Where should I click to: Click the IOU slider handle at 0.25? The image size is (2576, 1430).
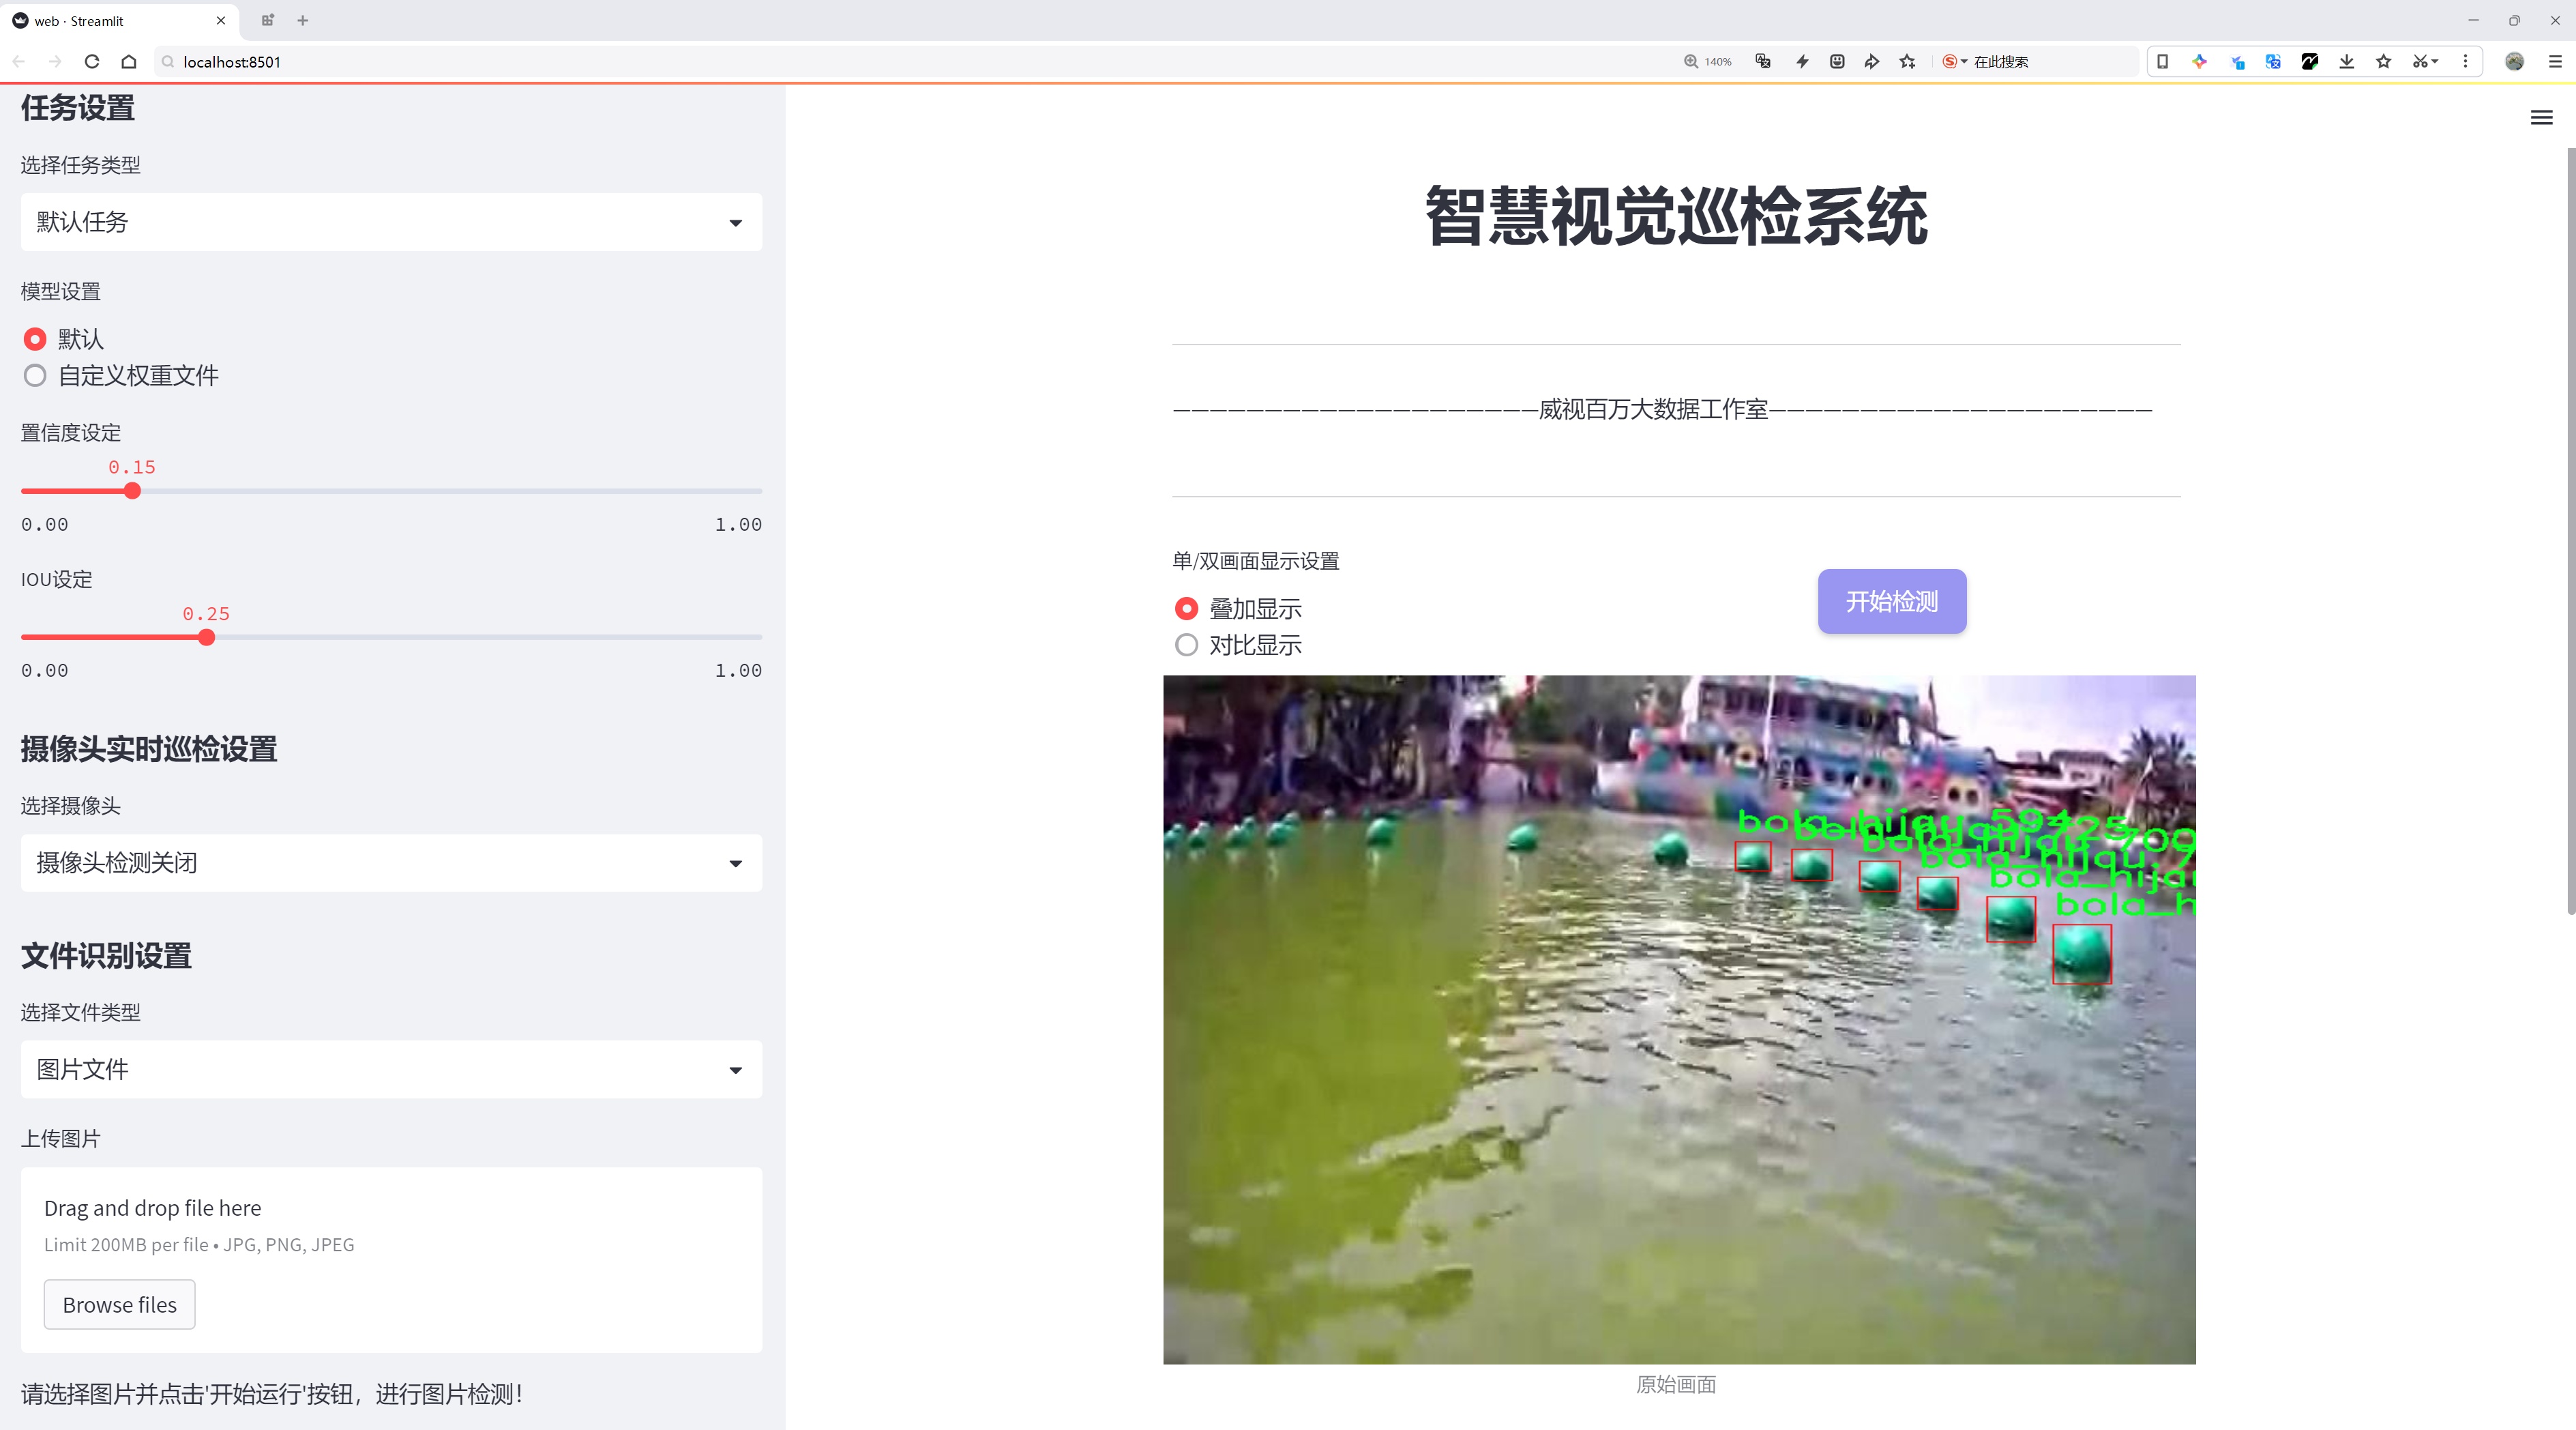pos(206,637)
